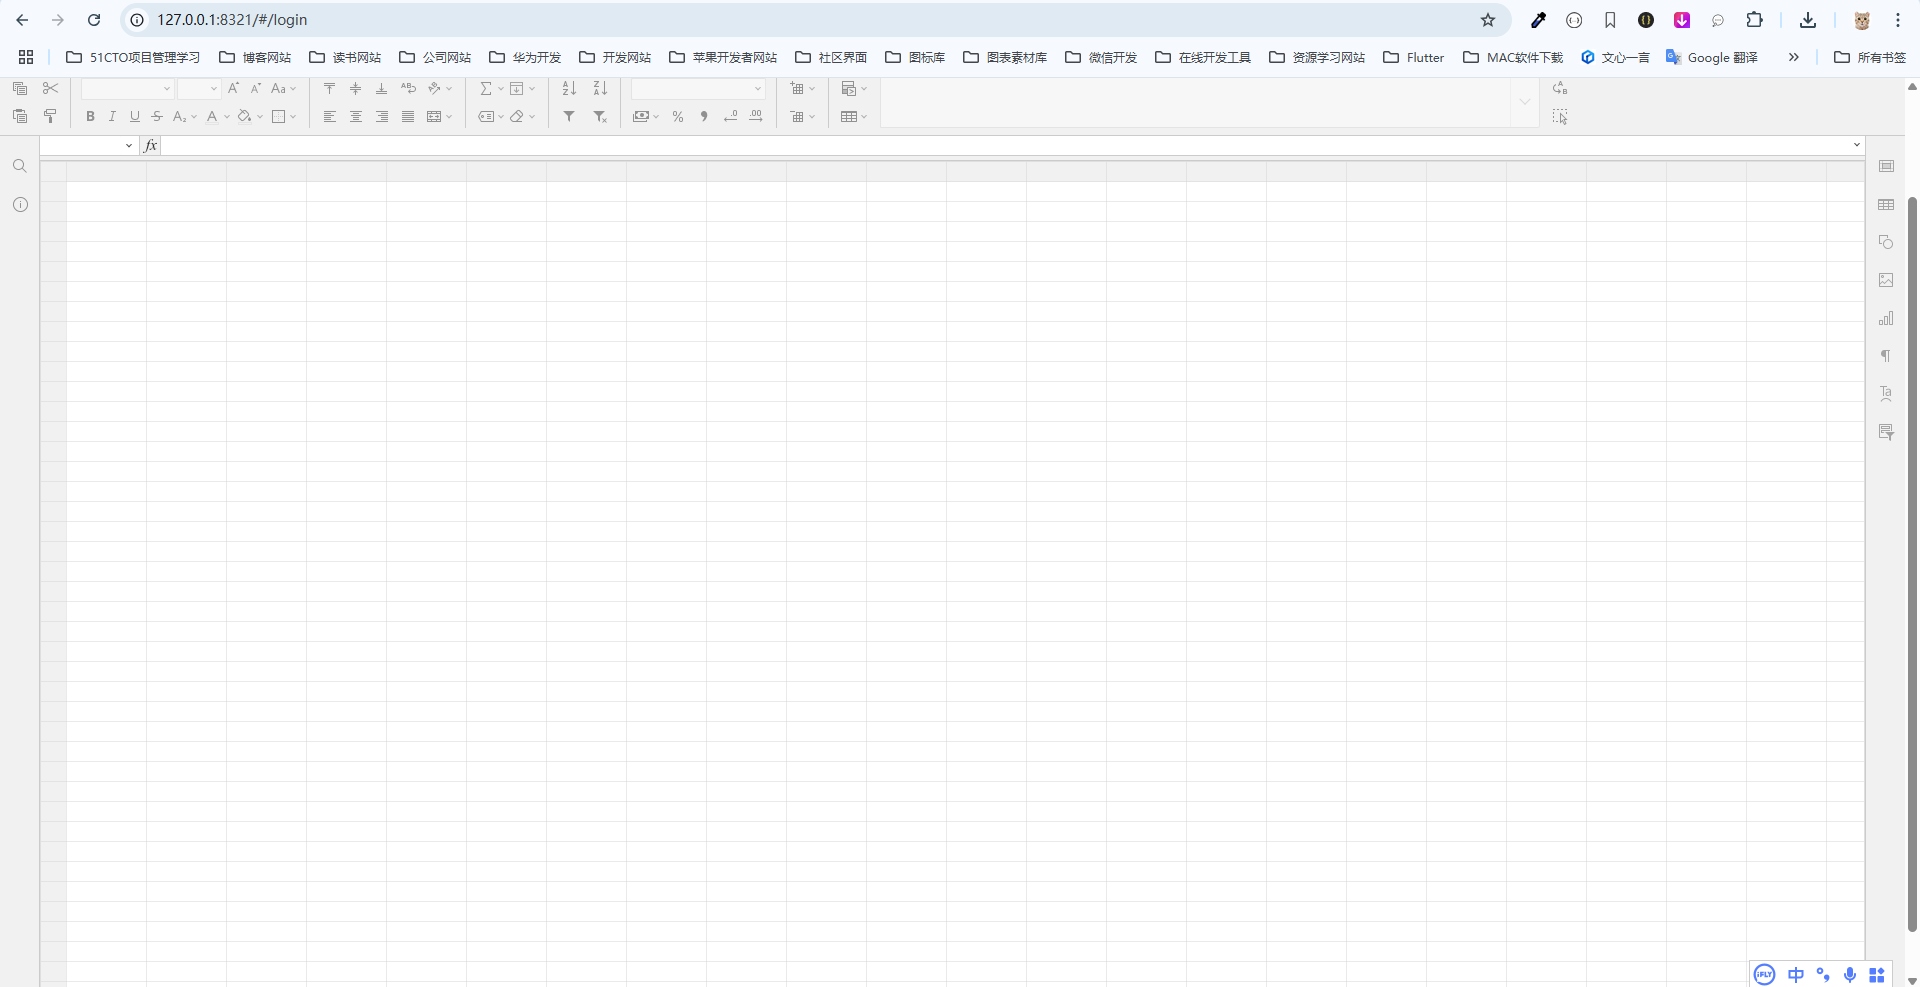
Task: Center text horizontally
Action: [x=355, y=117]
